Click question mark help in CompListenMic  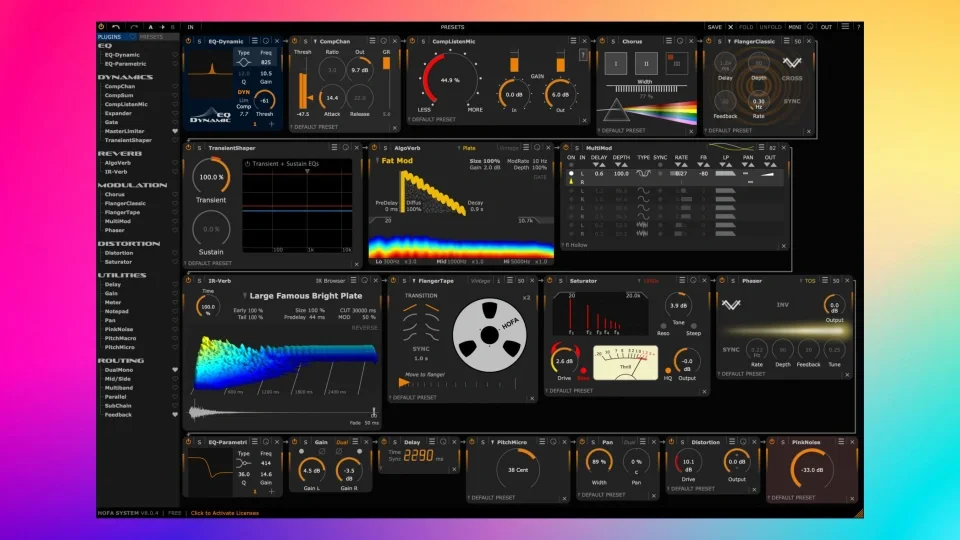(x=583, y=55)
